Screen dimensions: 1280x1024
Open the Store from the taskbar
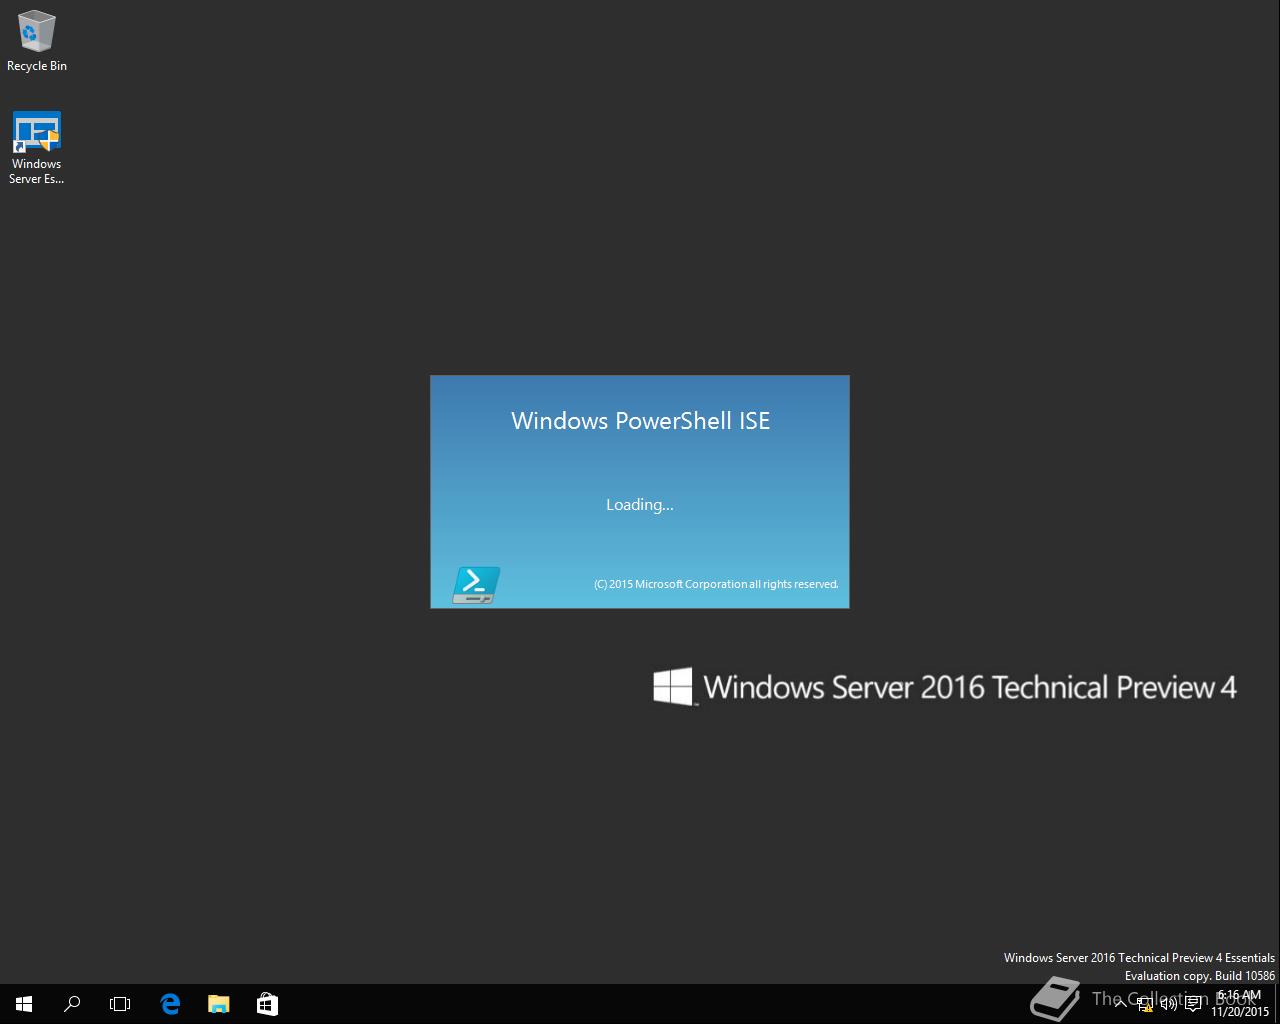(x=267, y=1004)
